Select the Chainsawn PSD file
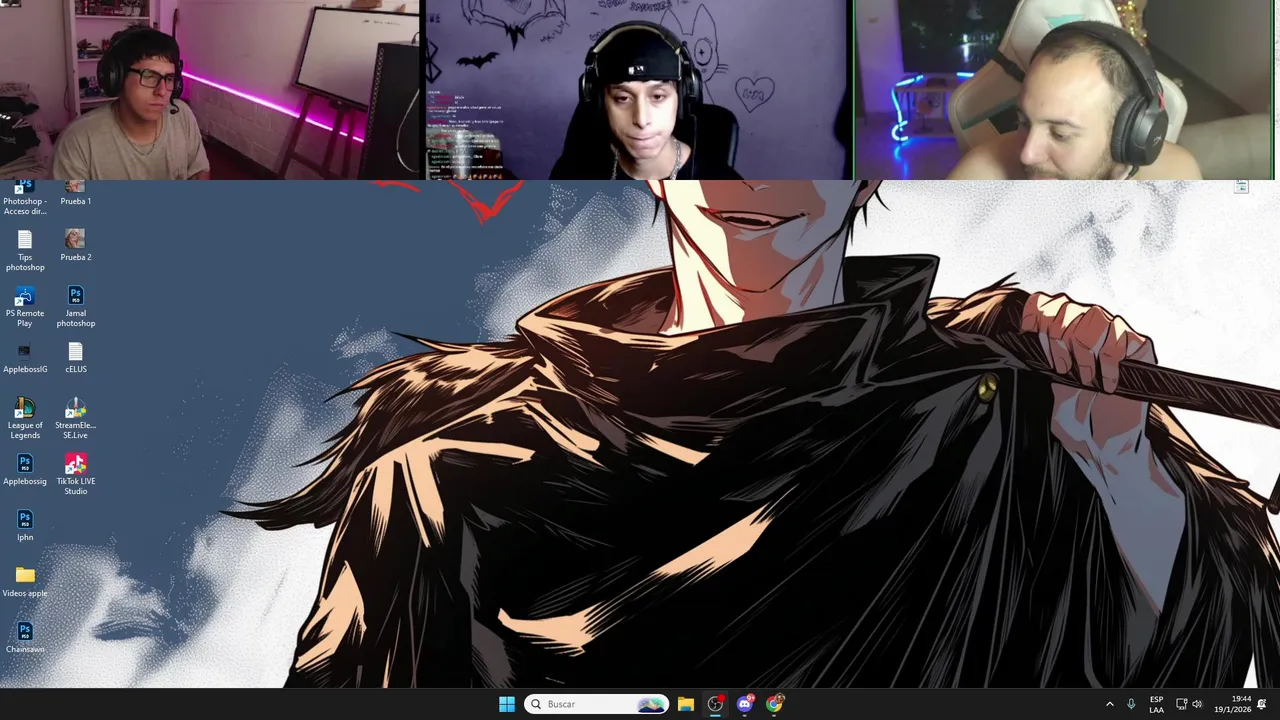Image resolution: width=1280 pixels, height=720 pixels. (x=25, y=638)
